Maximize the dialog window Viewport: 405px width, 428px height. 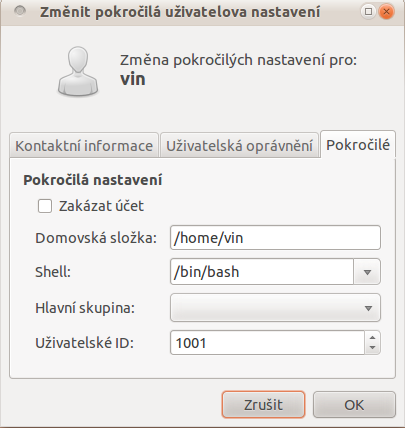[368, 12]
